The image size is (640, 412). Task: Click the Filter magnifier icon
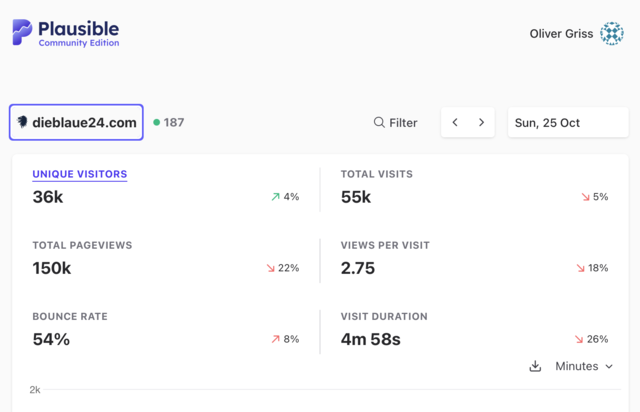click(379, 122)
